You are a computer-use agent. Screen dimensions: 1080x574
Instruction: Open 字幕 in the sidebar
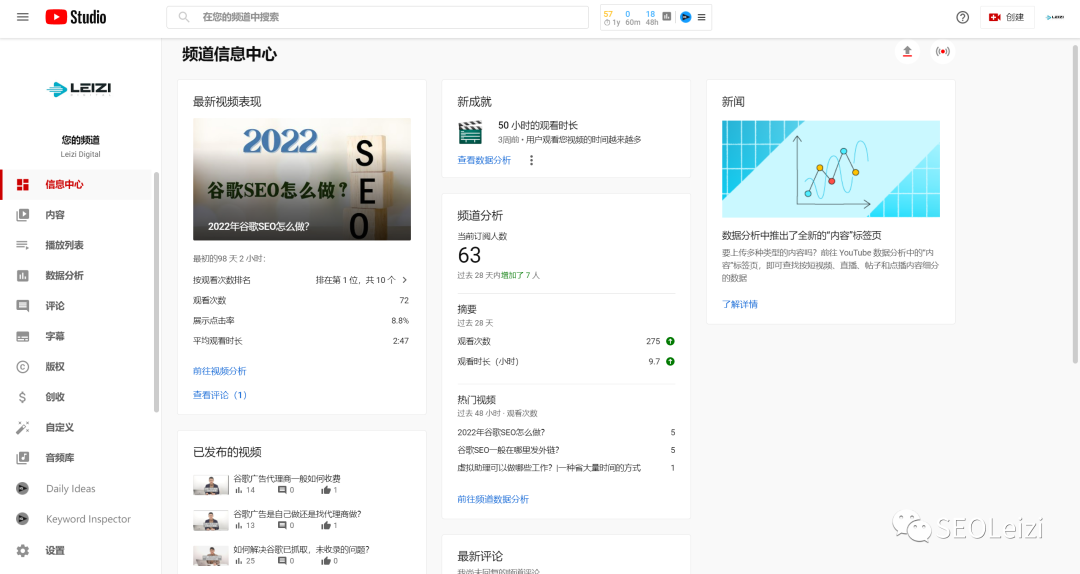click(x=76, y=336)
